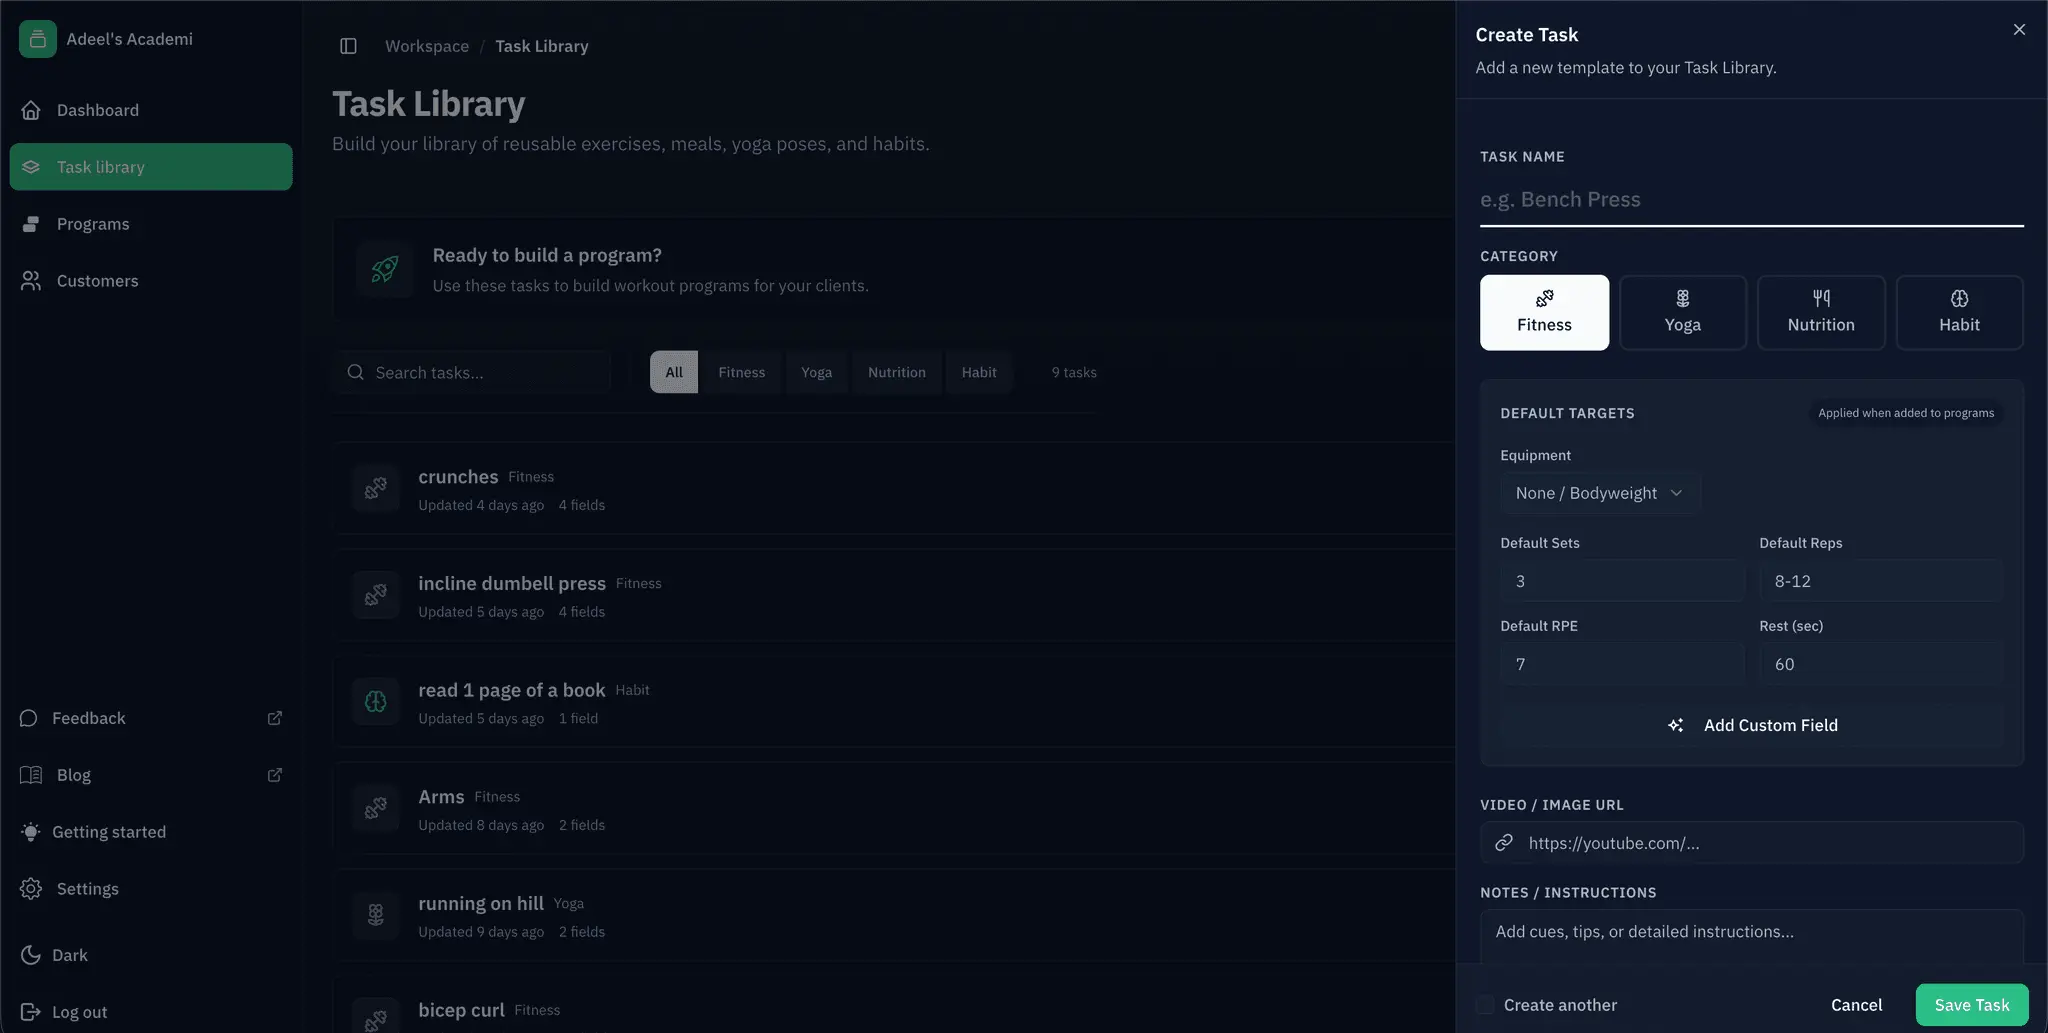This screenshot has width=2048, height=1033.
Task: Click the Customers people icon
Action: coord(31,281)
